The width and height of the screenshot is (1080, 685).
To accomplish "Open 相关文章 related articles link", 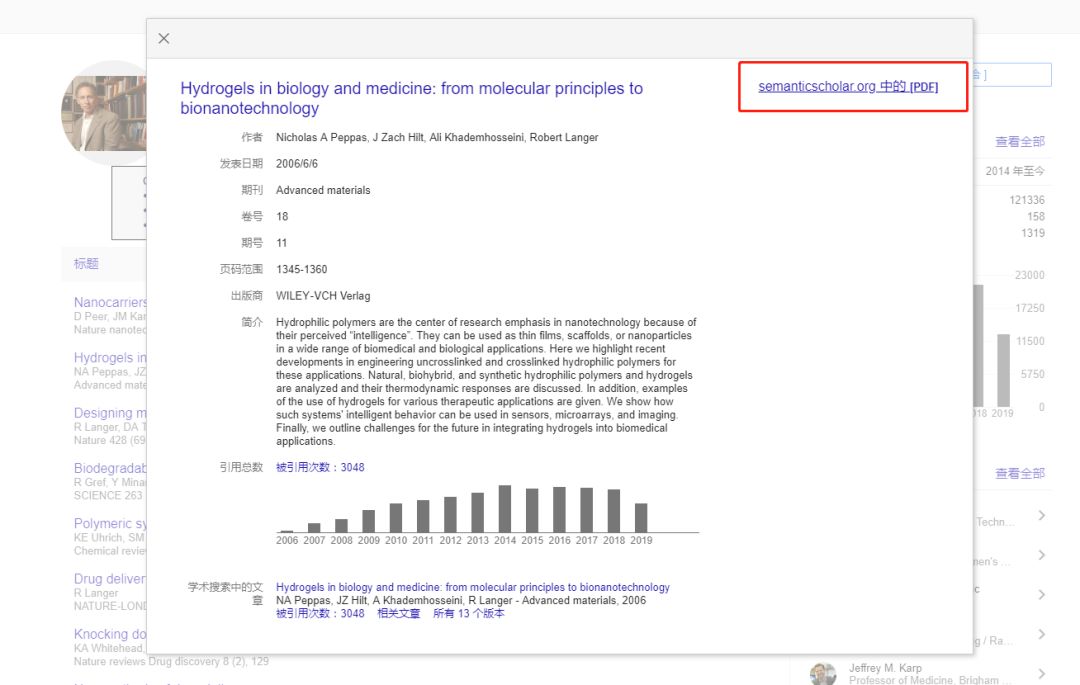I will [x=398, y=613].
